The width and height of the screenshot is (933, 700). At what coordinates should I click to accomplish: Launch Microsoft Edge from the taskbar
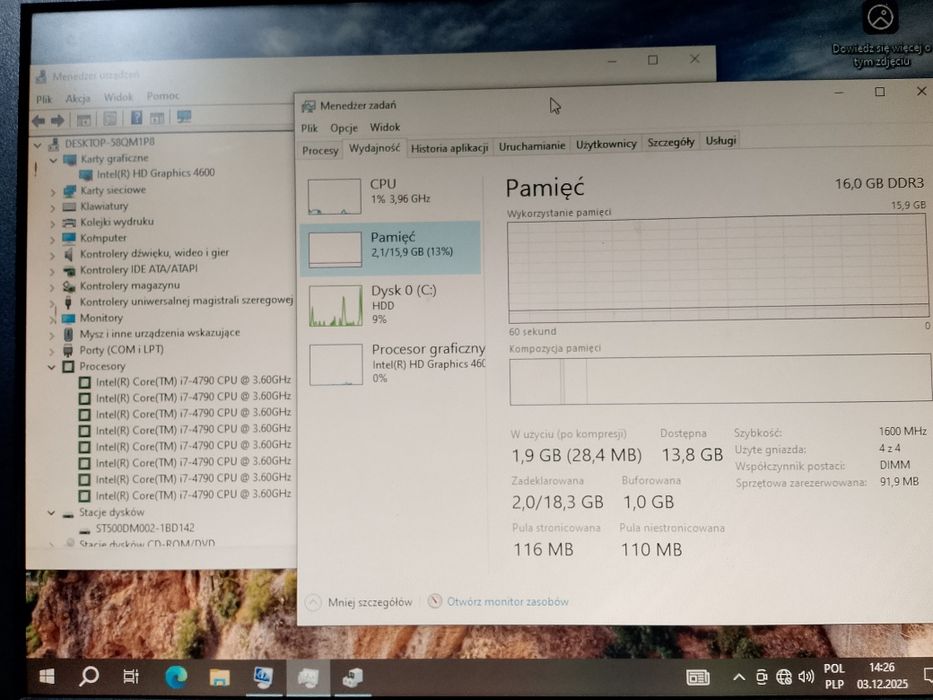coord(176,677)
